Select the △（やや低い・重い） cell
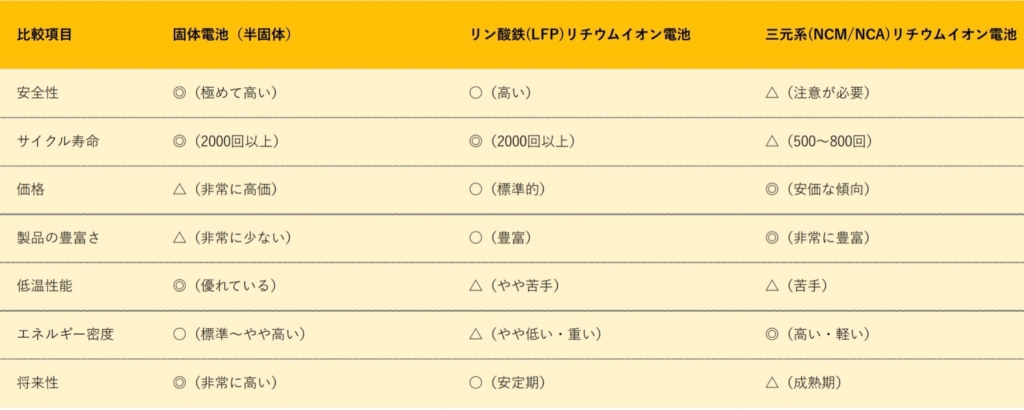This screenshot has width=1024, height=410. tap(536, 334)
